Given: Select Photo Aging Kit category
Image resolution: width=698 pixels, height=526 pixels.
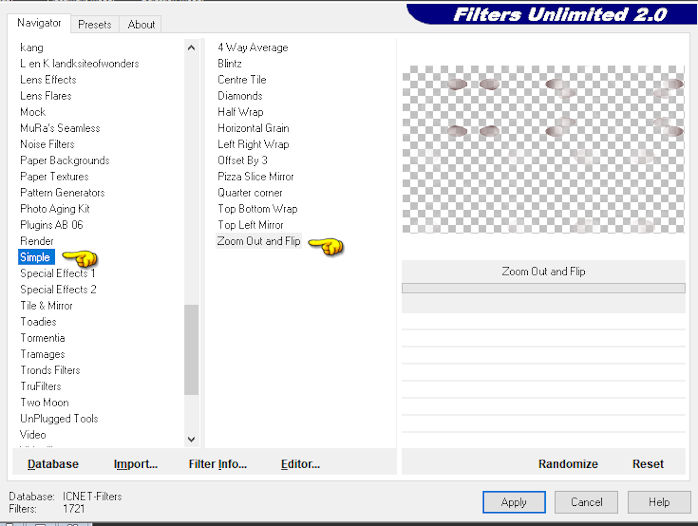Looking at the screenshot, I should pyautogui.click(x=55, y=209).
